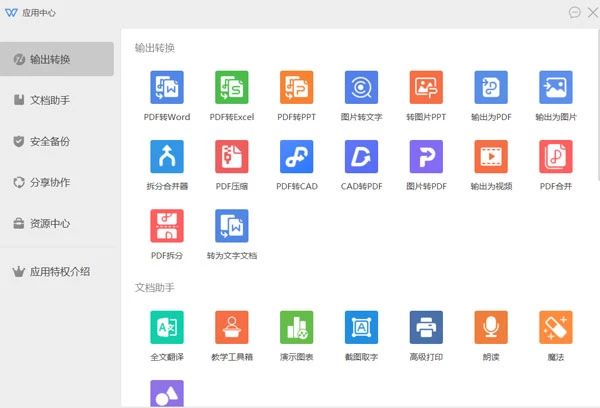Image resolution: width=600 pixels, height=408 pixels.
Task: Start the 全文翻译 translation tool
Action: click(167, 327)
